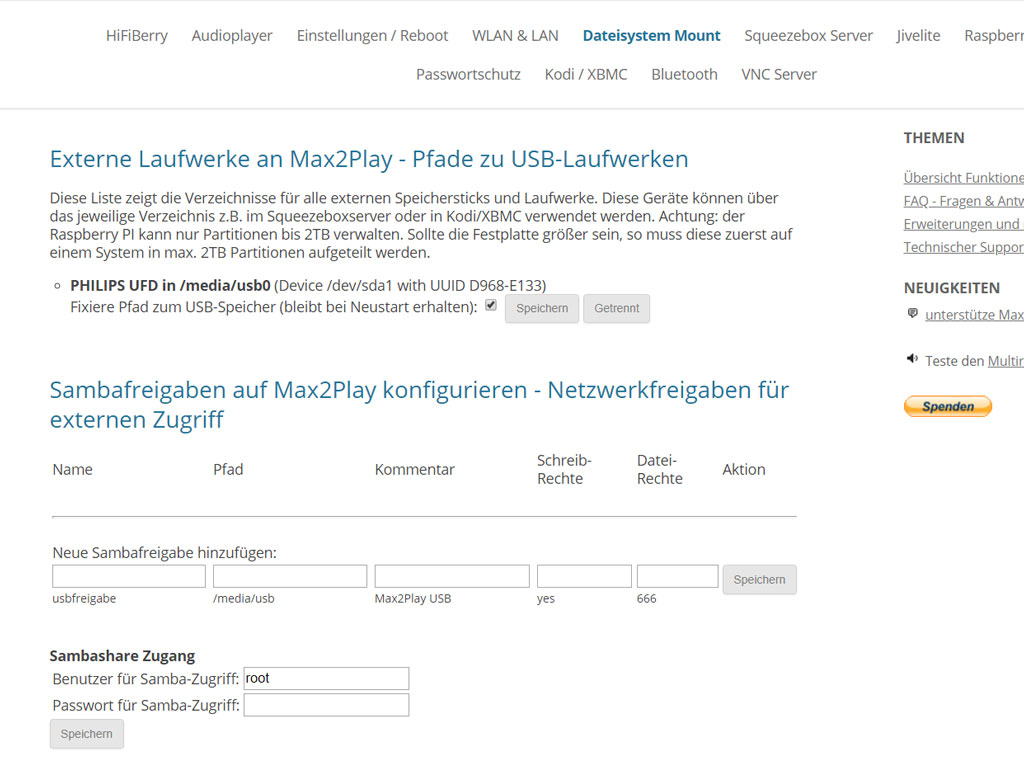Switch to Kodi / XBMC tab
1024x768 pixels.
click(586, 74)
